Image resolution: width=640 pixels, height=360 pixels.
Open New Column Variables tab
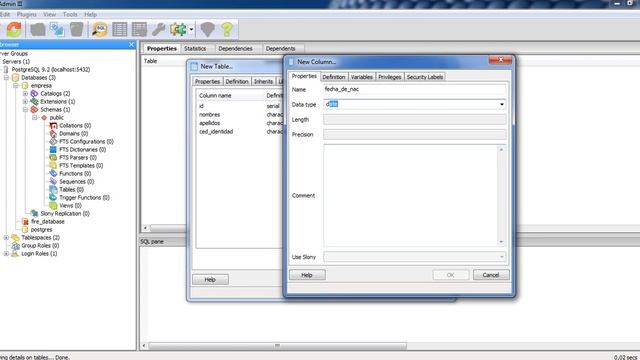(362, 77)
